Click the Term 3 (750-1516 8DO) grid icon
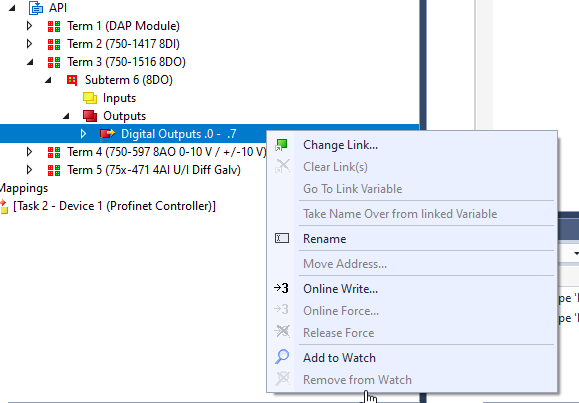The width and height of the screenshot is (579, 403). pyautogui.click(x=54, y=62)
